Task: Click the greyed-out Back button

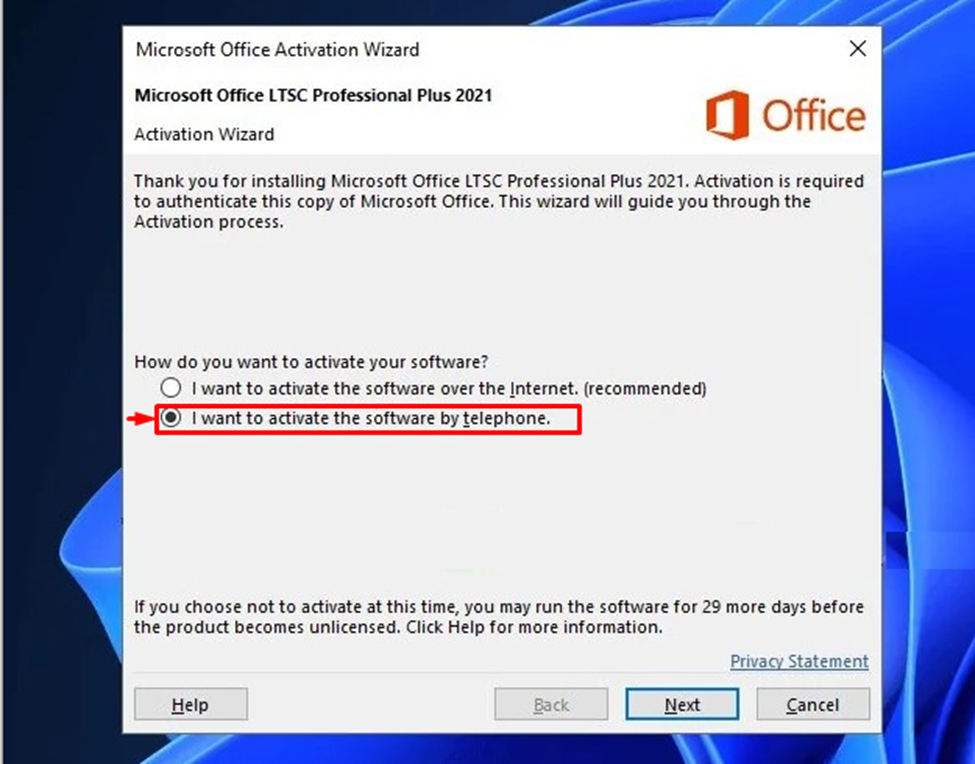Action: (x=551, y=705)
